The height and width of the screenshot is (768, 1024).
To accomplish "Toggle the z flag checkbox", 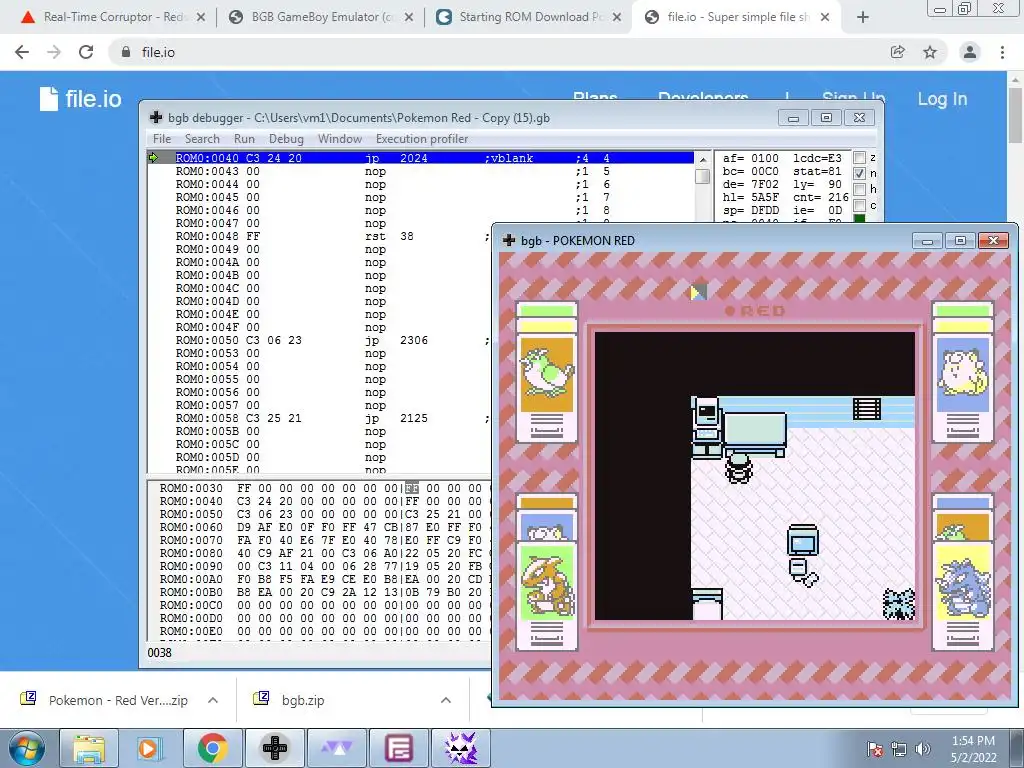I will tap(859, 157).
